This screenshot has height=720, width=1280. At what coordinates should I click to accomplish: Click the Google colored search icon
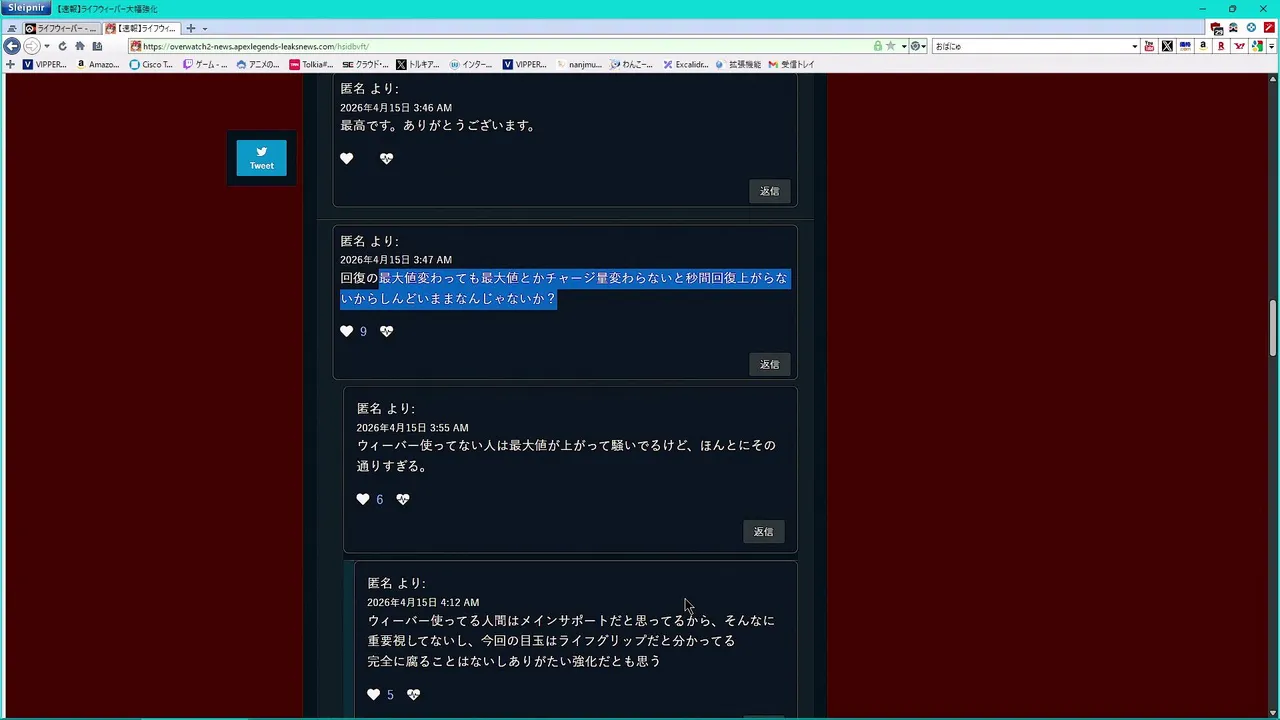pyautogui.click(x=1258, y=46)
